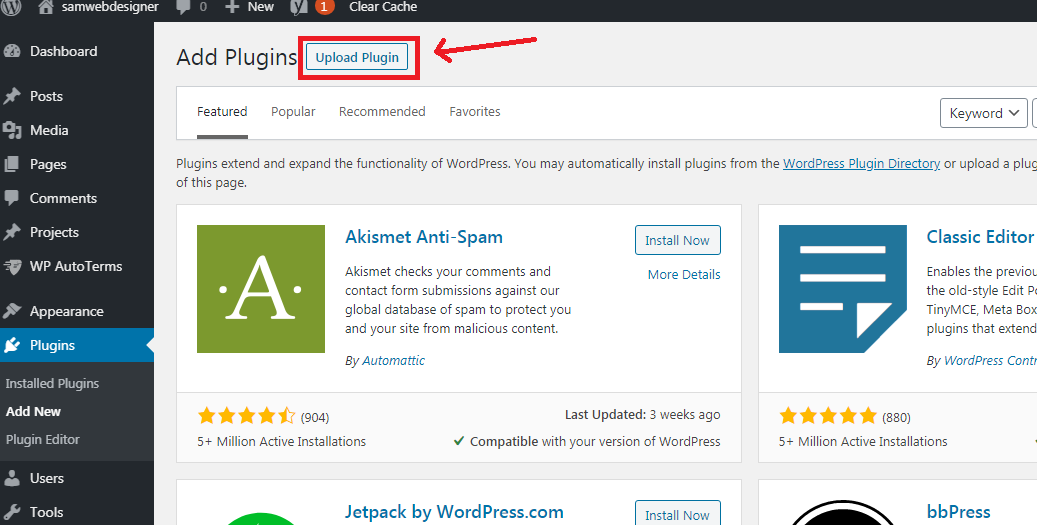Click 'Compatible with your version of WordPress'

pos(595,442)
